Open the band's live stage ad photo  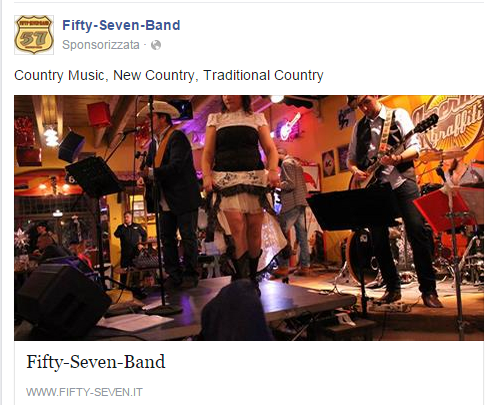click(x=249, y=218)
